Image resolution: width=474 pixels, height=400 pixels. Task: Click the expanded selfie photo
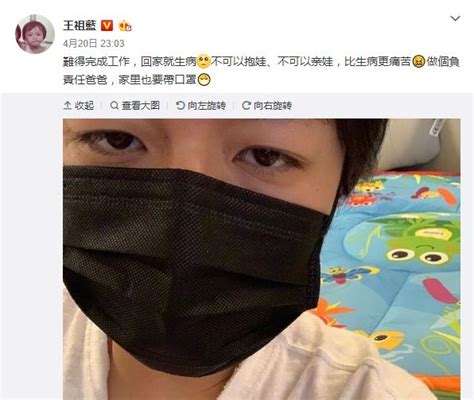[x=262, y=259]
